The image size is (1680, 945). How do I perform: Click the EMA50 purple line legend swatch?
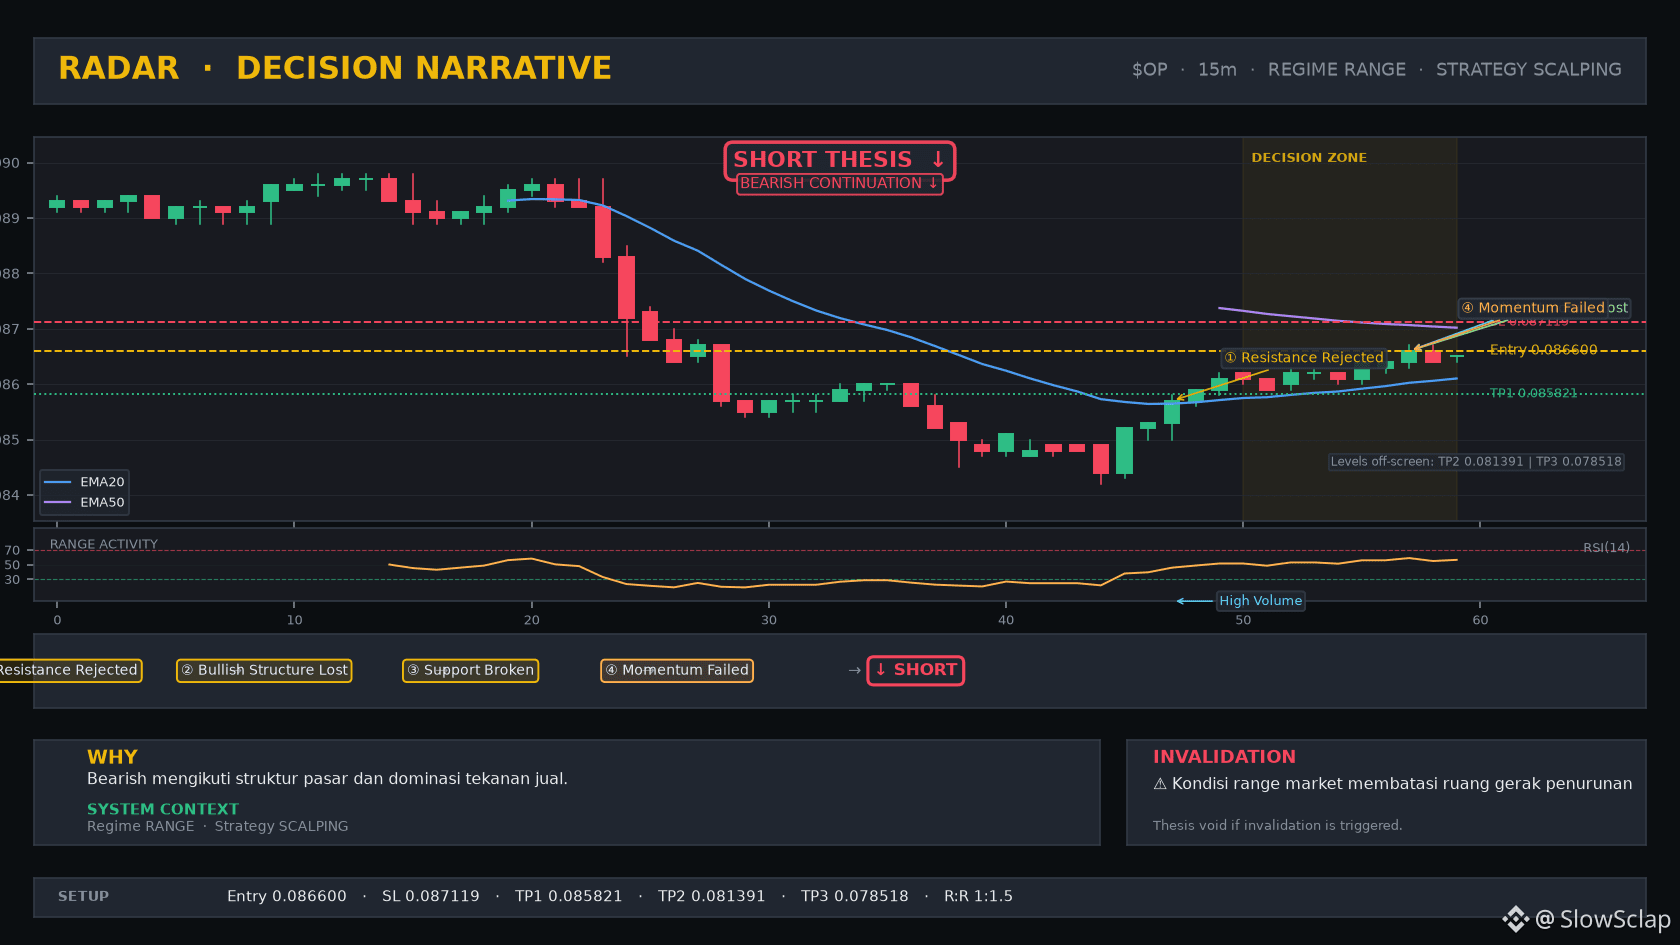pos(58,502)
